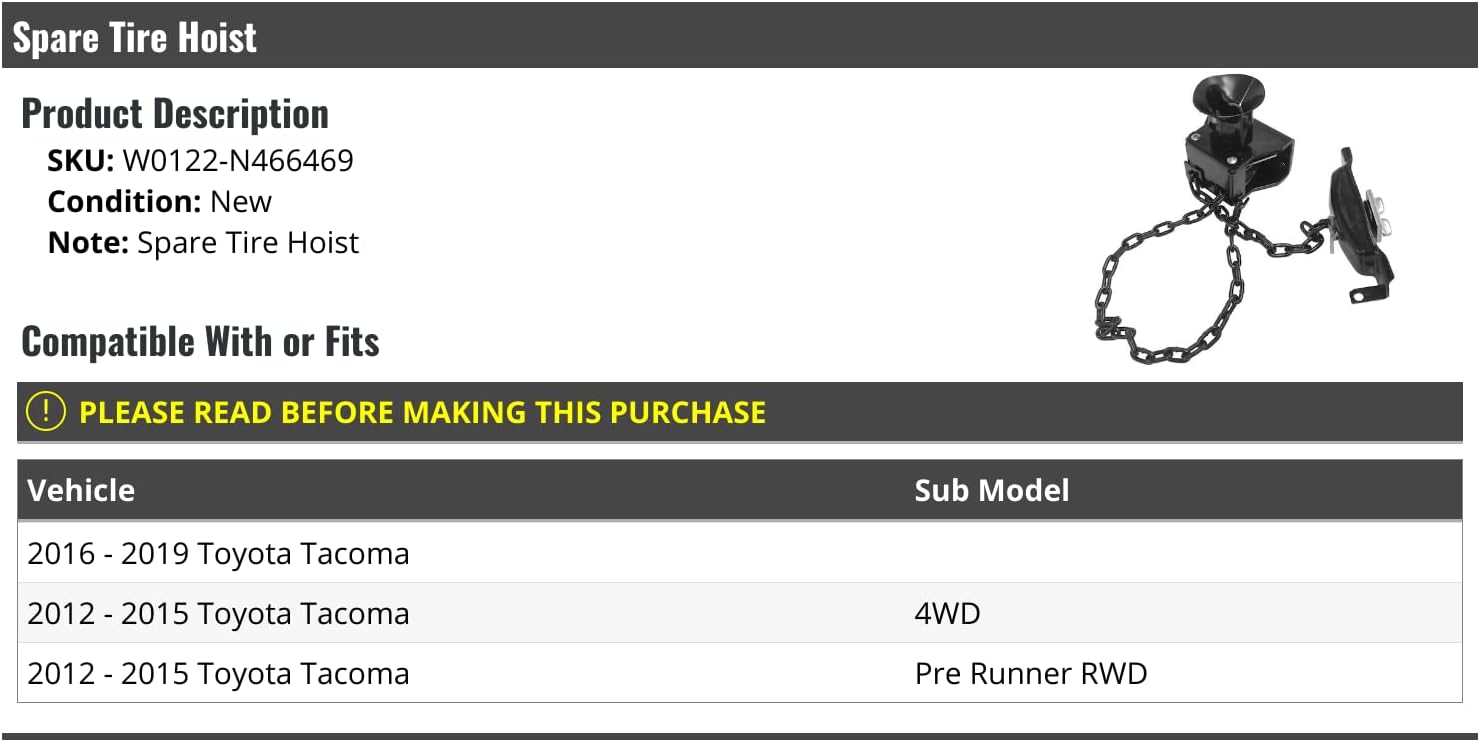Select the 2016 - 2019 Toyota Tacoma row

[x=218, y=553]
